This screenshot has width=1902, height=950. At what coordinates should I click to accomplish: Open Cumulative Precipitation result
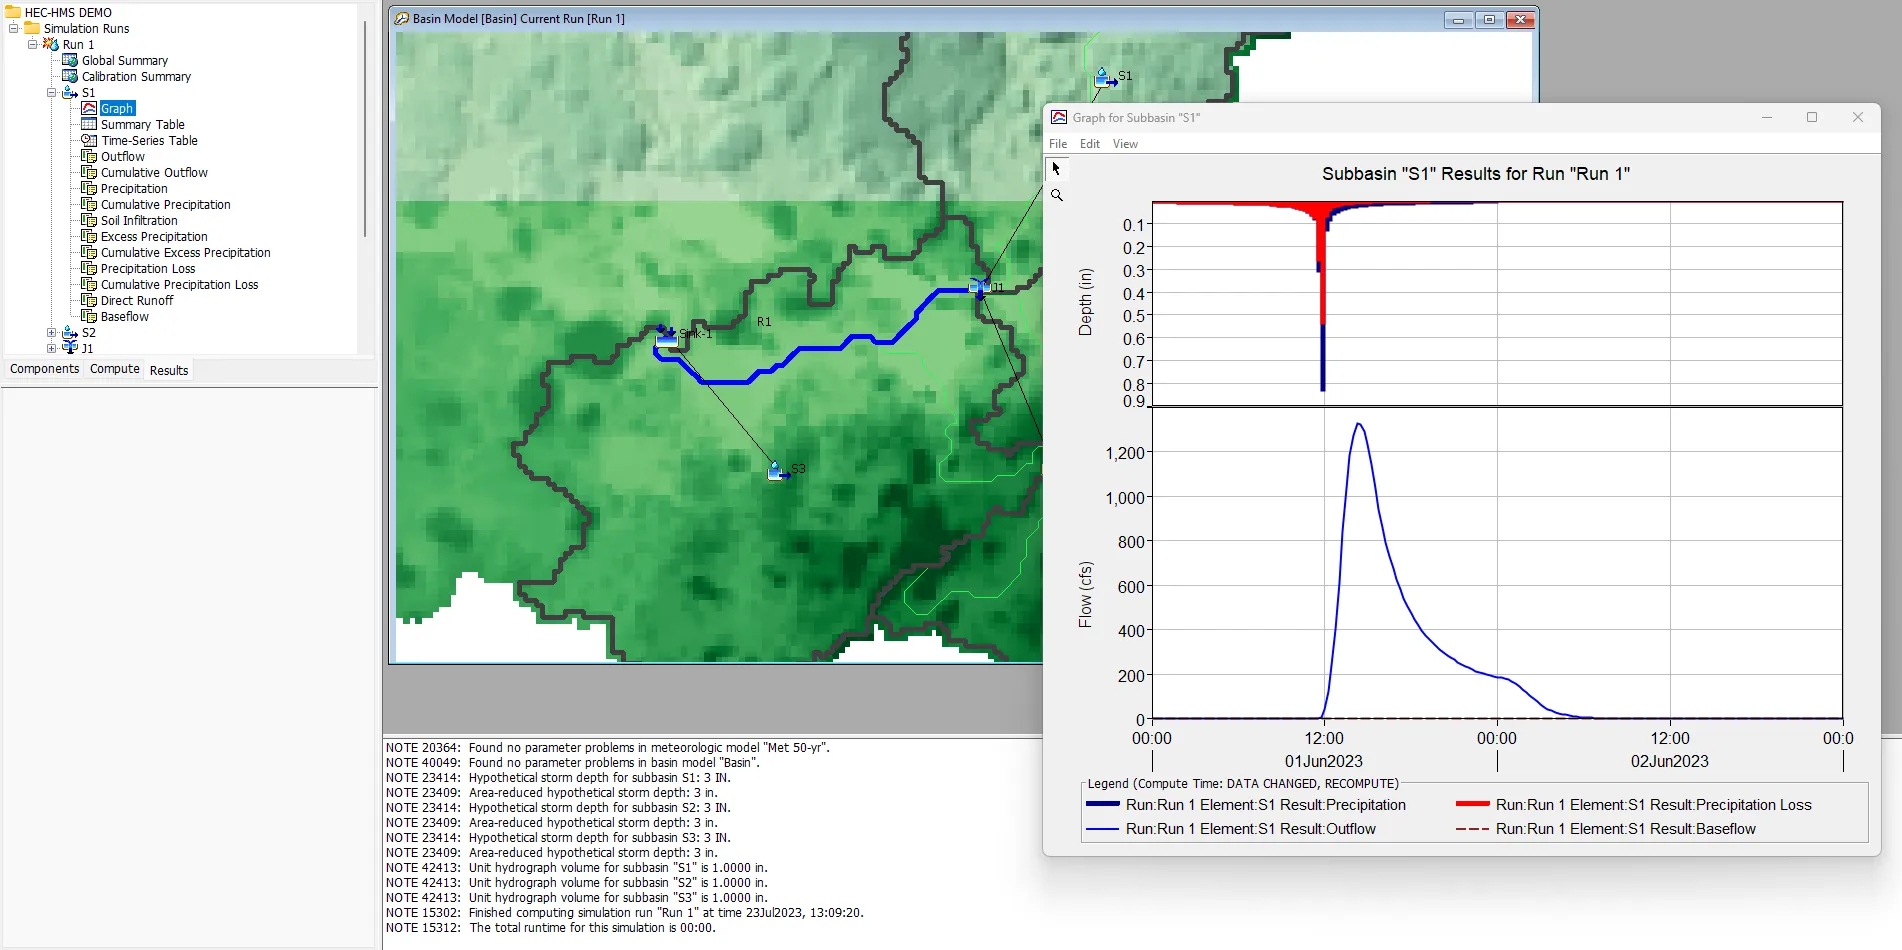click(166, 204)
